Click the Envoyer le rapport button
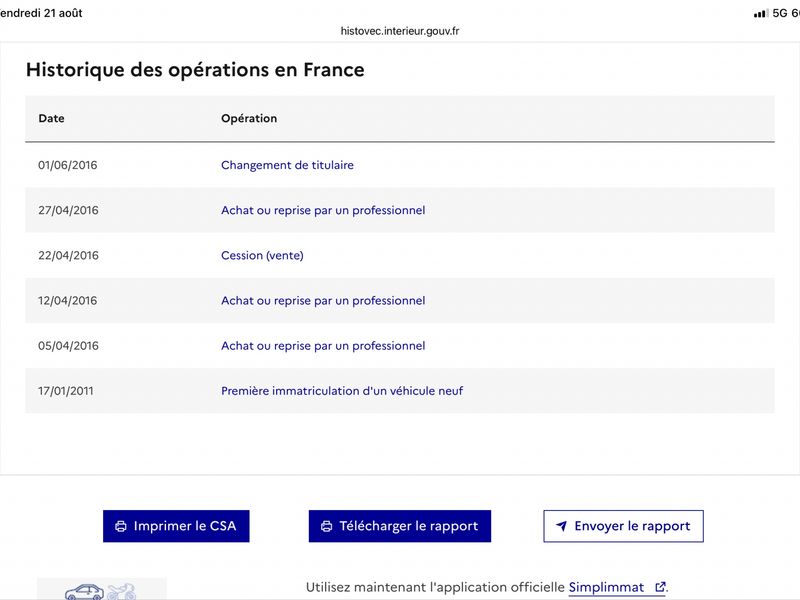800x600 pixels. pos(623,526)
